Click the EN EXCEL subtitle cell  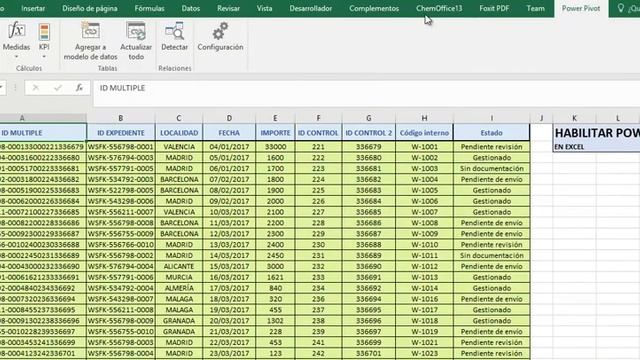pyautogui.click(x=597, y=147)
